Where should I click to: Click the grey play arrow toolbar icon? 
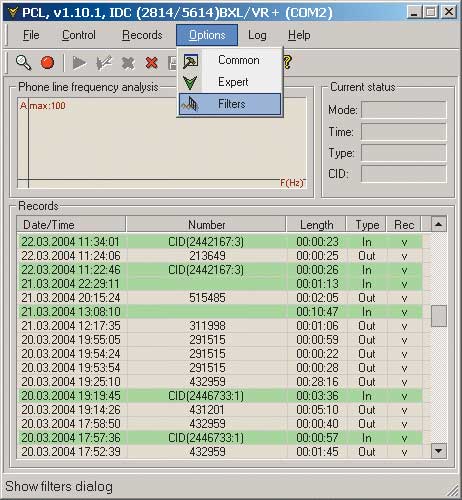point(79,63)
